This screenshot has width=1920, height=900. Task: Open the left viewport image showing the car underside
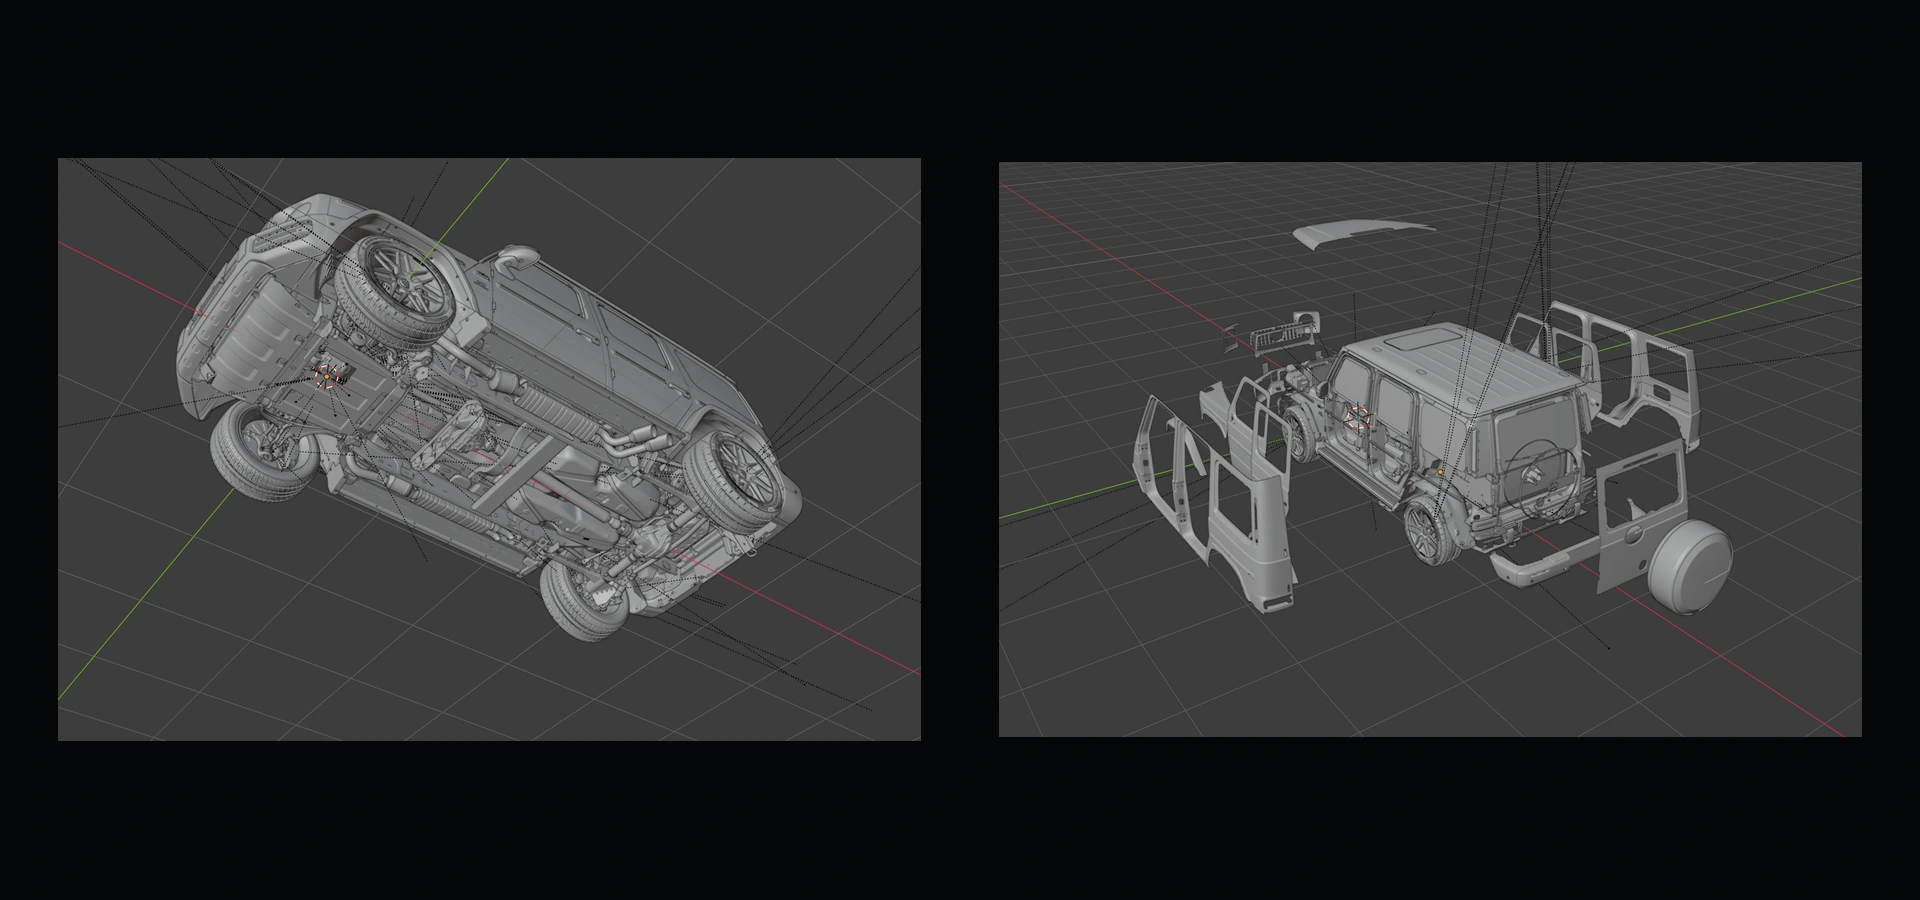coord(489,449)
